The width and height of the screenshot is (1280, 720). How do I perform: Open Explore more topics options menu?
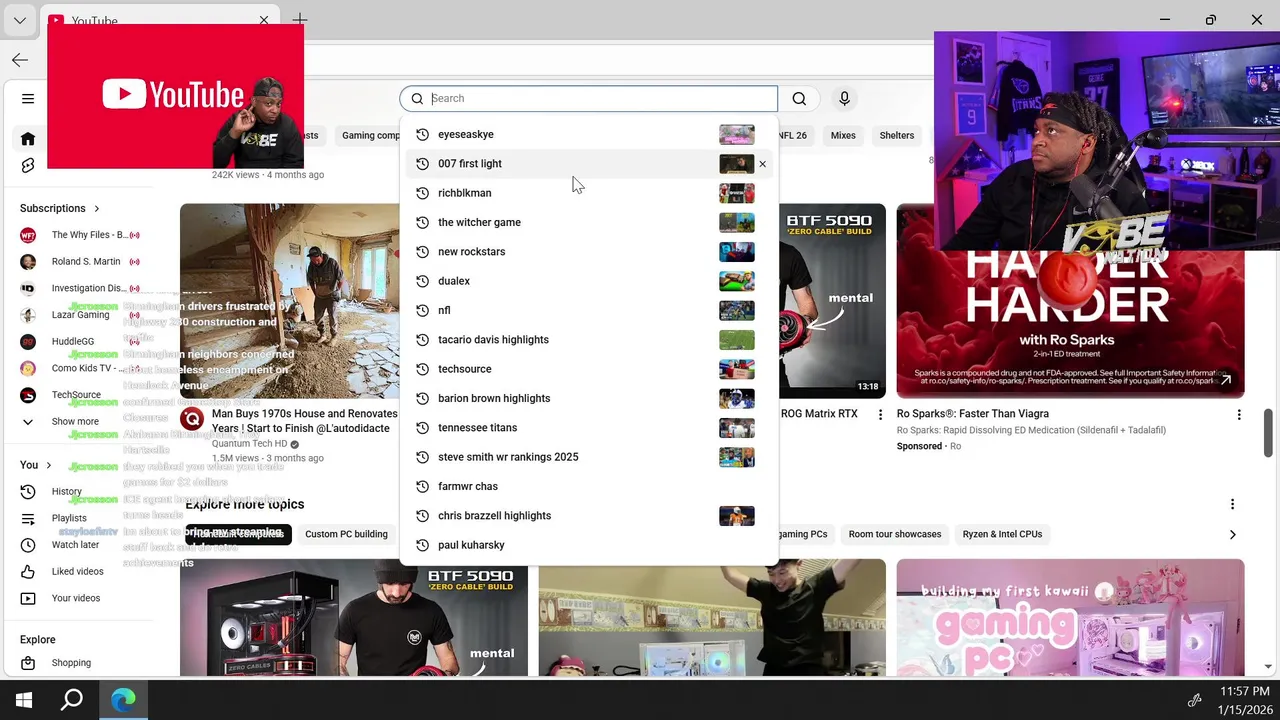[x=1232, y=504]
